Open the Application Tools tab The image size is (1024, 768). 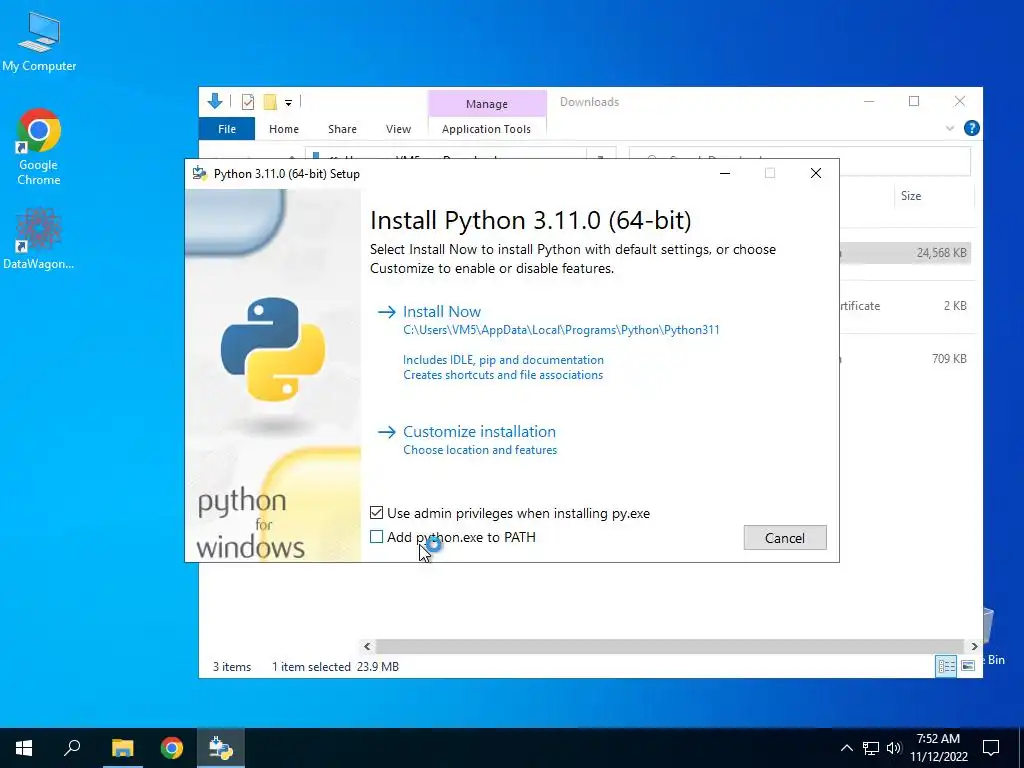click(x=486, y=129)
